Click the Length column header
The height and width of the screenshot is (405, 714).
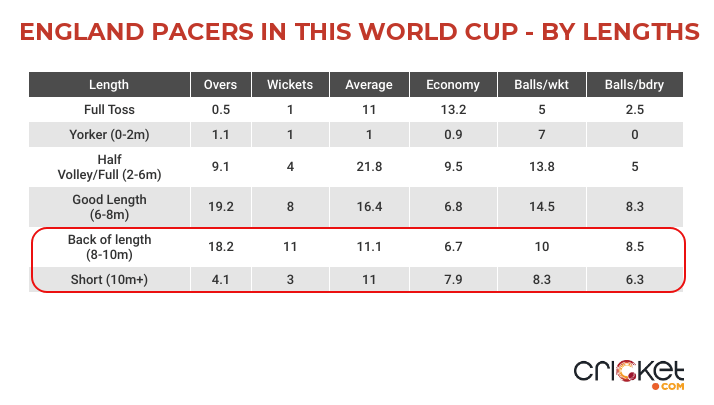(x=109, y=85)
